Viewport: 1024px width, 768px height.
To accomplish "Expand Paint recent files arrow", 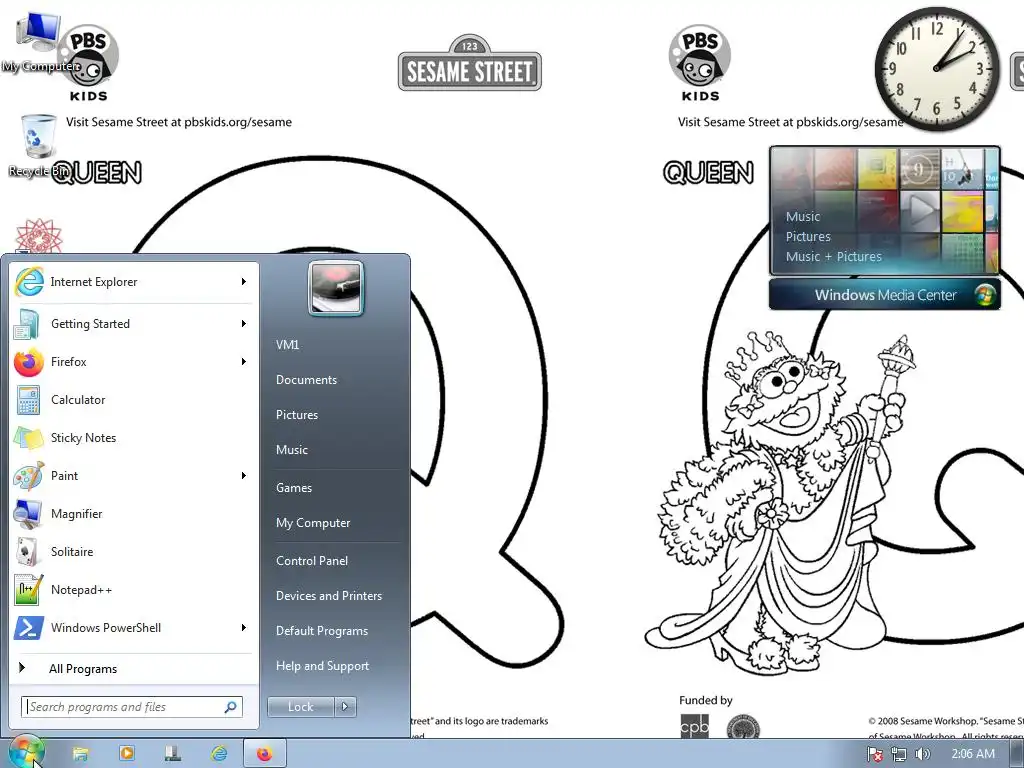I will [x=244, y=475].
